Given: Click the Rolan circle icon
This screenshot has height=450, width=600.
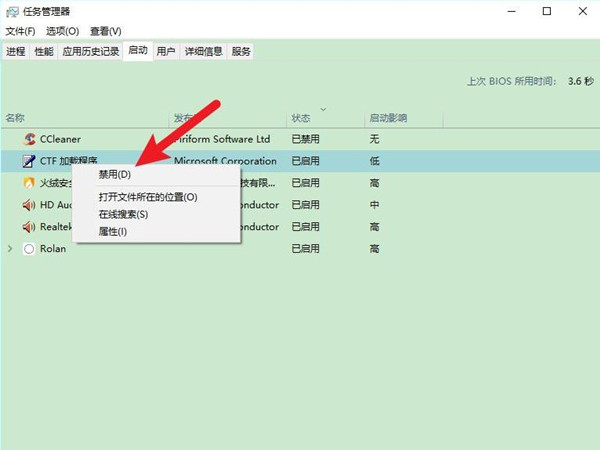Looking at the screenshot, I should [x=29, y=249].
